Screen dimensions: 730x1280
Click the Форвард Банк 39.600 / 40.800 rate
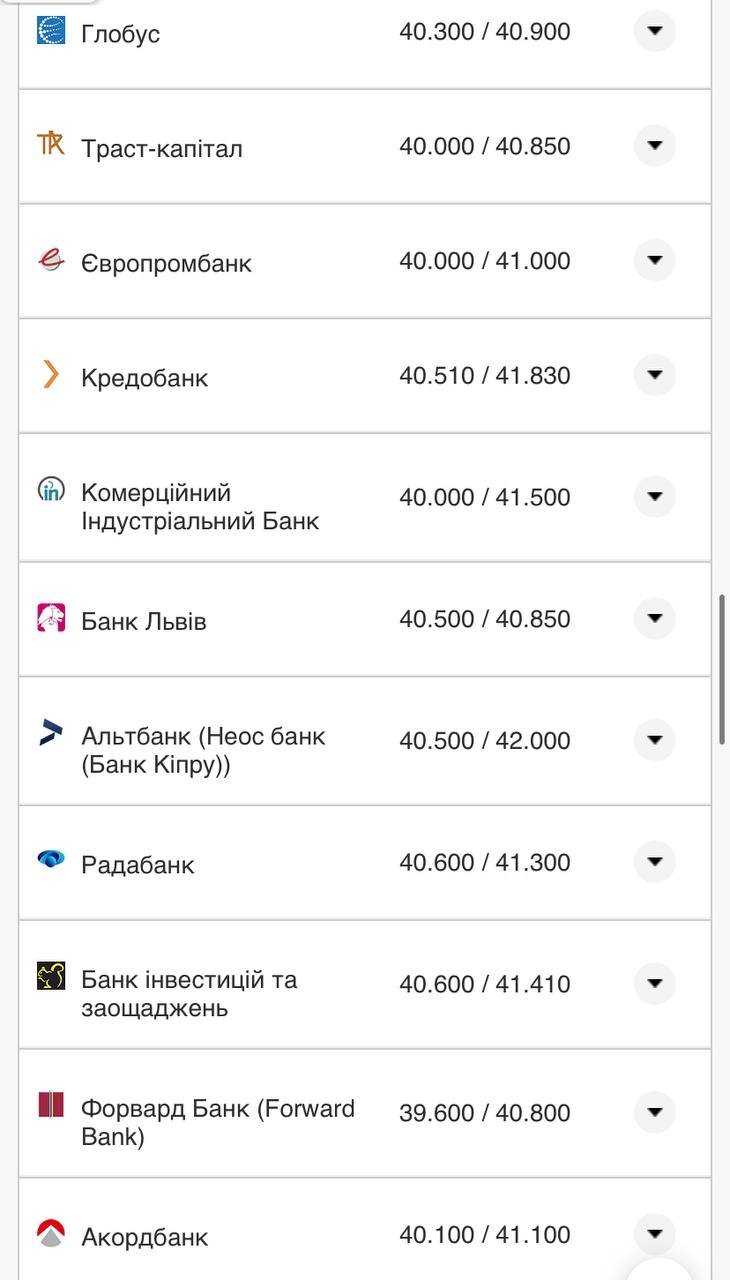coord(485,1113)
